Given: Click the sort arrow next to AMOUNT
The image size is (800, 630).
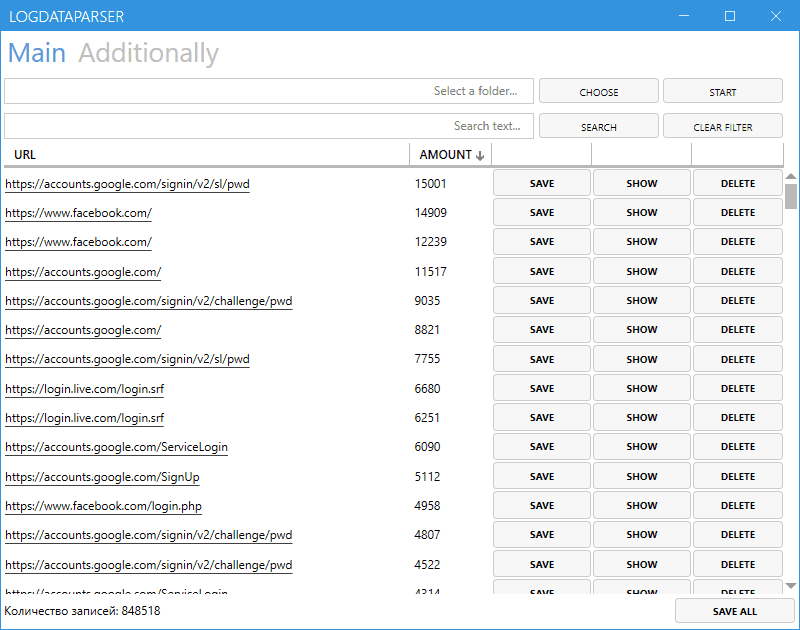Looking at the screenshot, I should tap(481, 154).
